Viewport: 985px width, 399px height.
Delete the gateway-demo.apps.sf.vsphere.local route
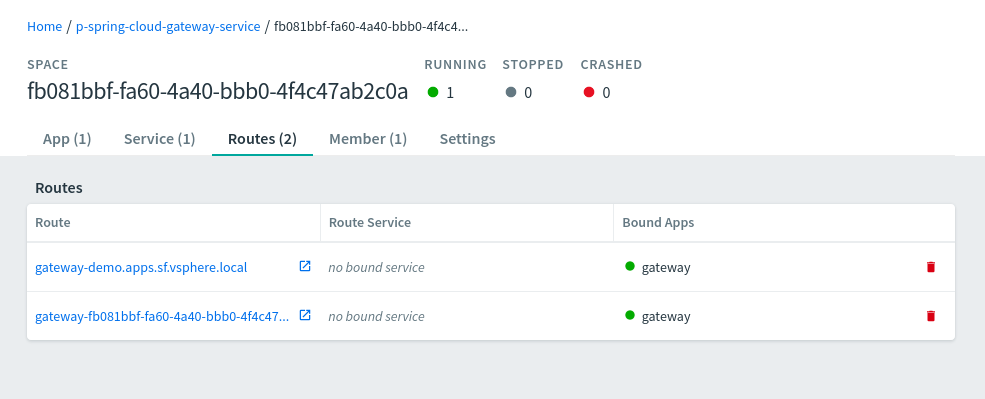click(931, 267)
